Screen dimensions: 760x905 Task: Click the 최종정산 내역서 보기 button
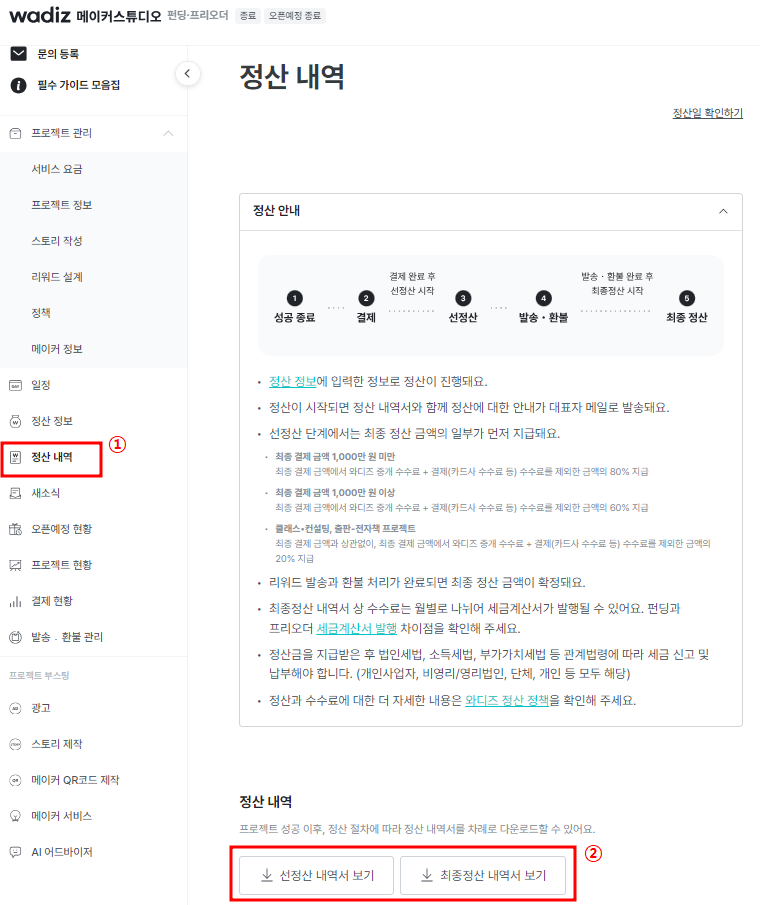(x=483, y=875)
